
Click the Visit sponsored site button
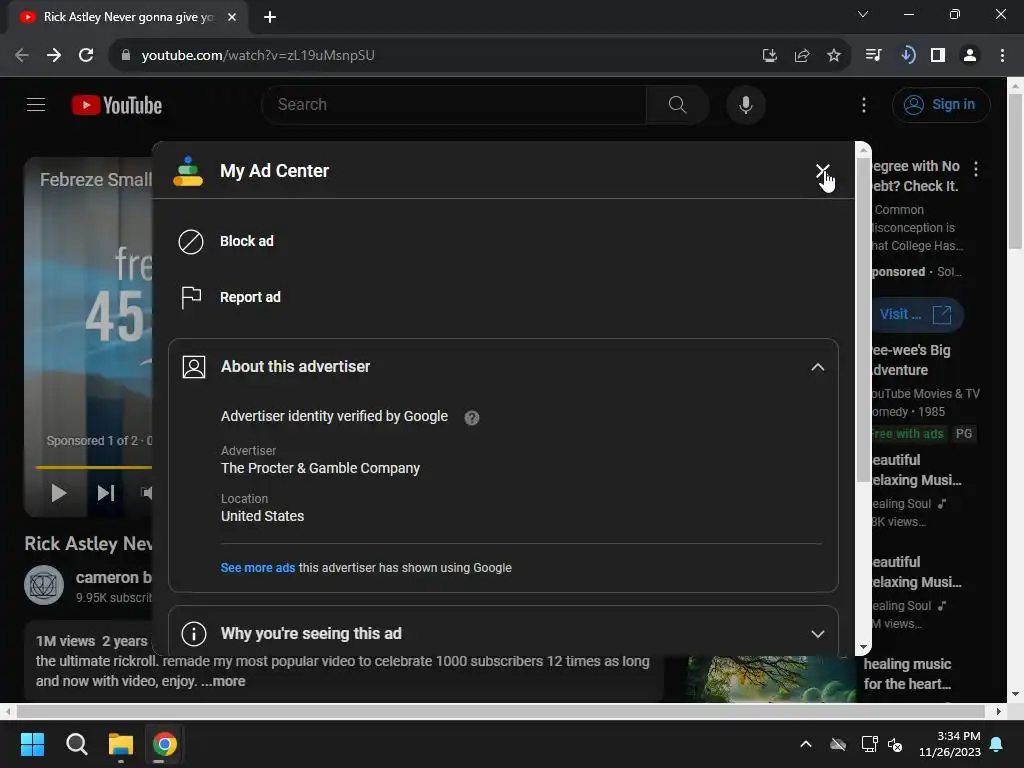click(x=918, y=315)
